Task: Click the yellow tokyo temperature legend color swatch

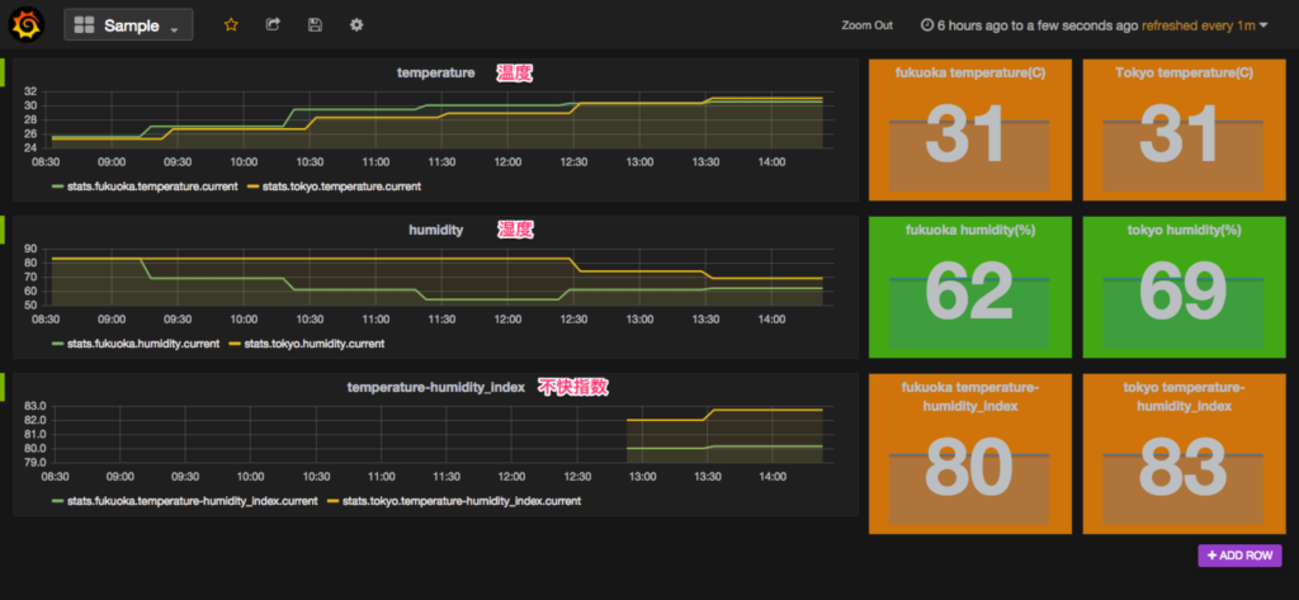Action: point(253,186)
